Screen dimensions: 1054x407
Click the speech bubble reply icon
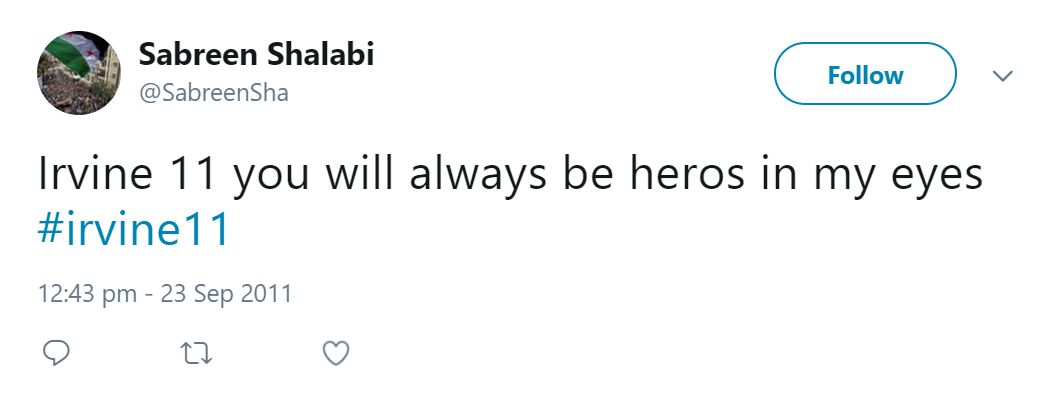(x=57, y=352)
